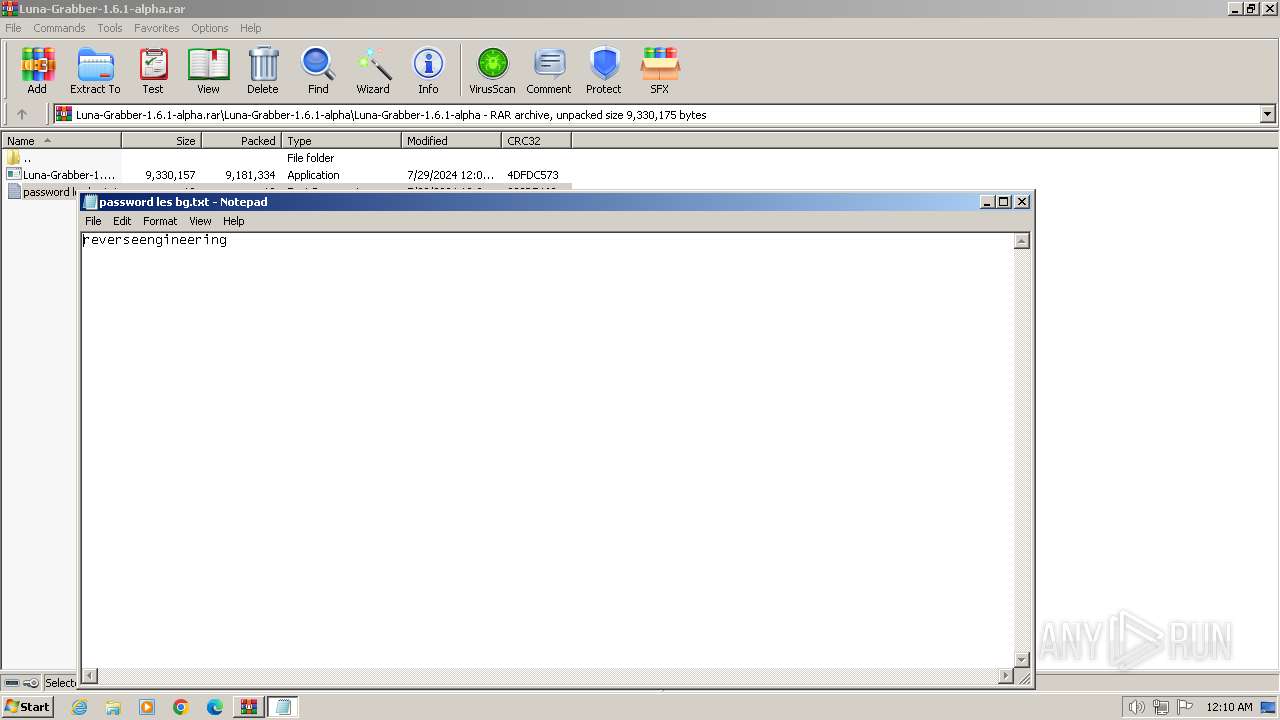Create an SFX archive

pyautogui.click(x=660, y=71)
